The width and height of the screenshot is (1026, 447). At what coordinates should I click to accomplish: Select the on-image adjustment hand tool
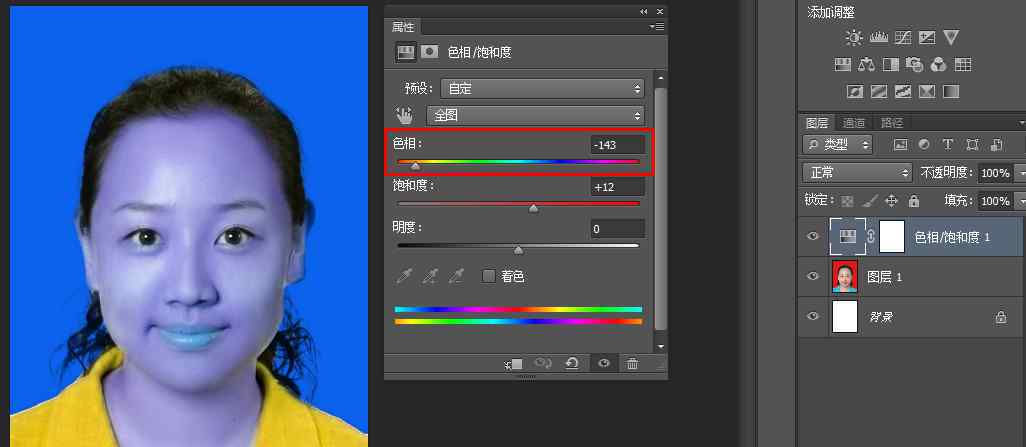pos(406,116)
